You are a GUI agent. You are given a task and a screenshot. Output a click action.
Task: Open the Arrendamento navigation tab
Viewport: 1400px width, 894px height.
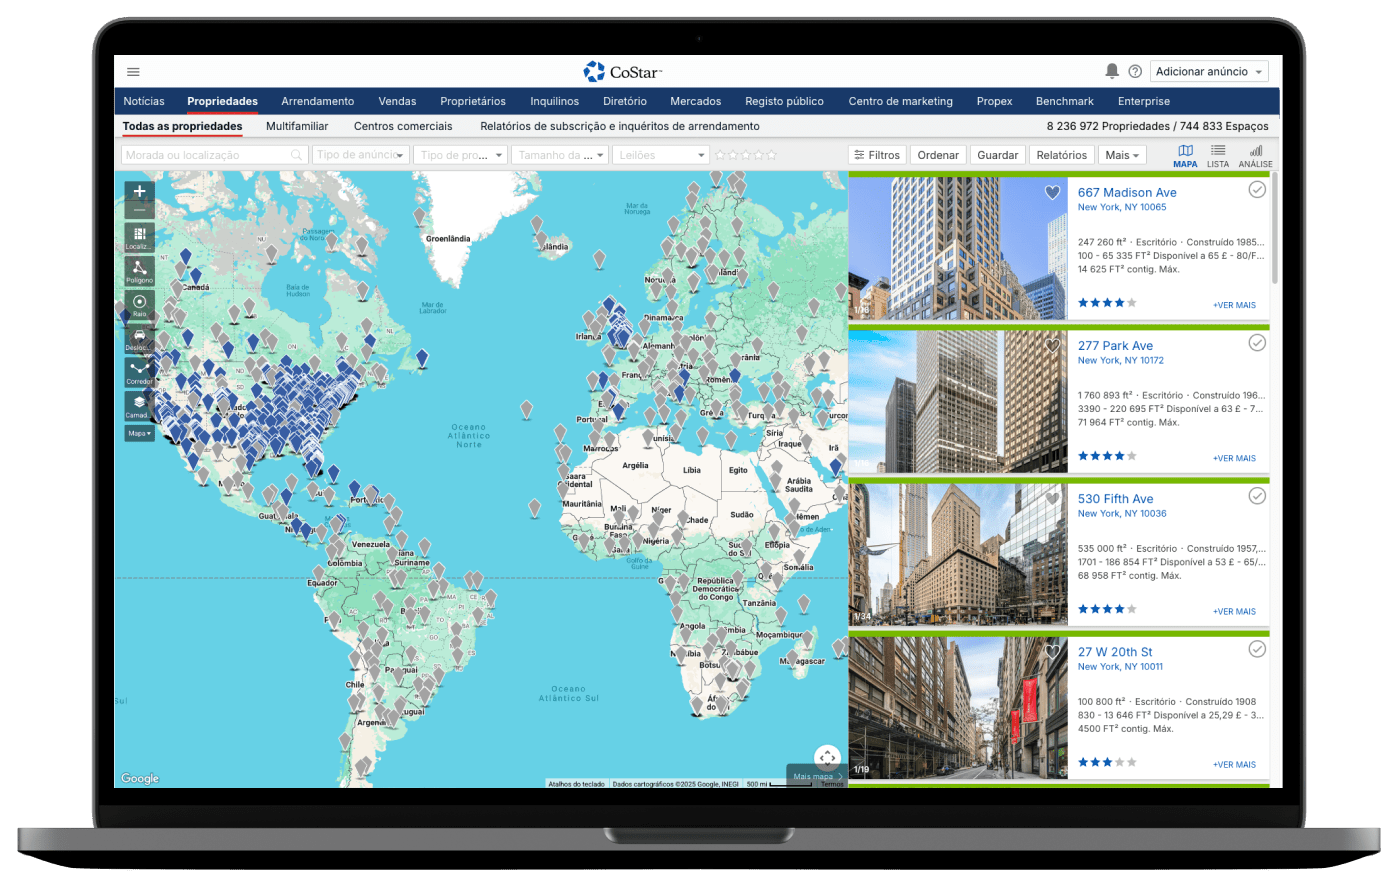(317, 101)
